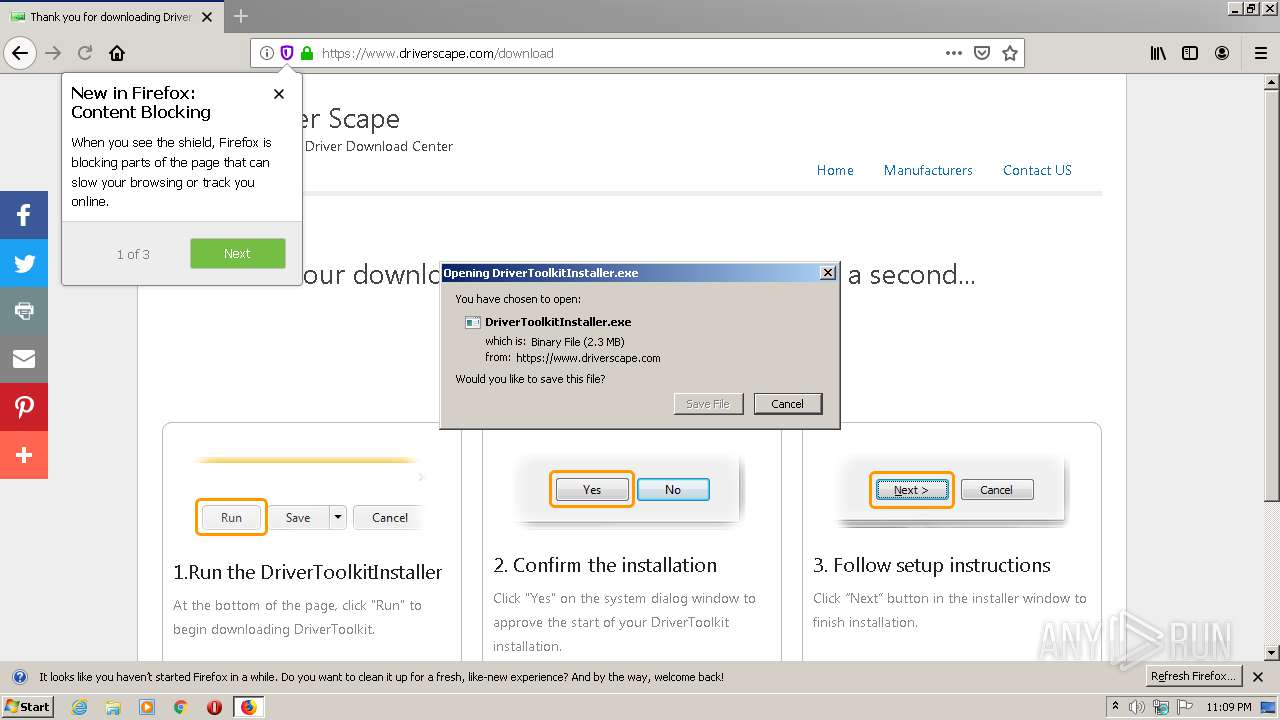Open the Firefox Library
Screen dimensions: 1280x720
[x=1158, y=53]
